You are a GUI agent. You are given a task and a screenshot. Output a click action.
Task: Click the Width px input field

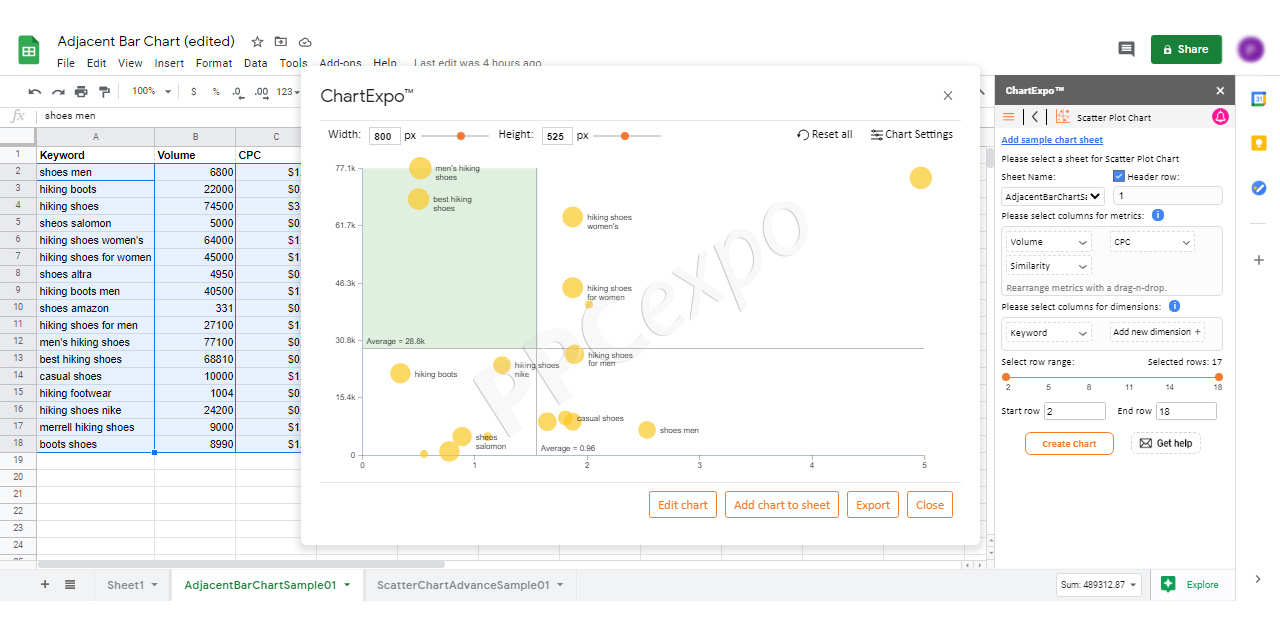[x=385, y=136]
